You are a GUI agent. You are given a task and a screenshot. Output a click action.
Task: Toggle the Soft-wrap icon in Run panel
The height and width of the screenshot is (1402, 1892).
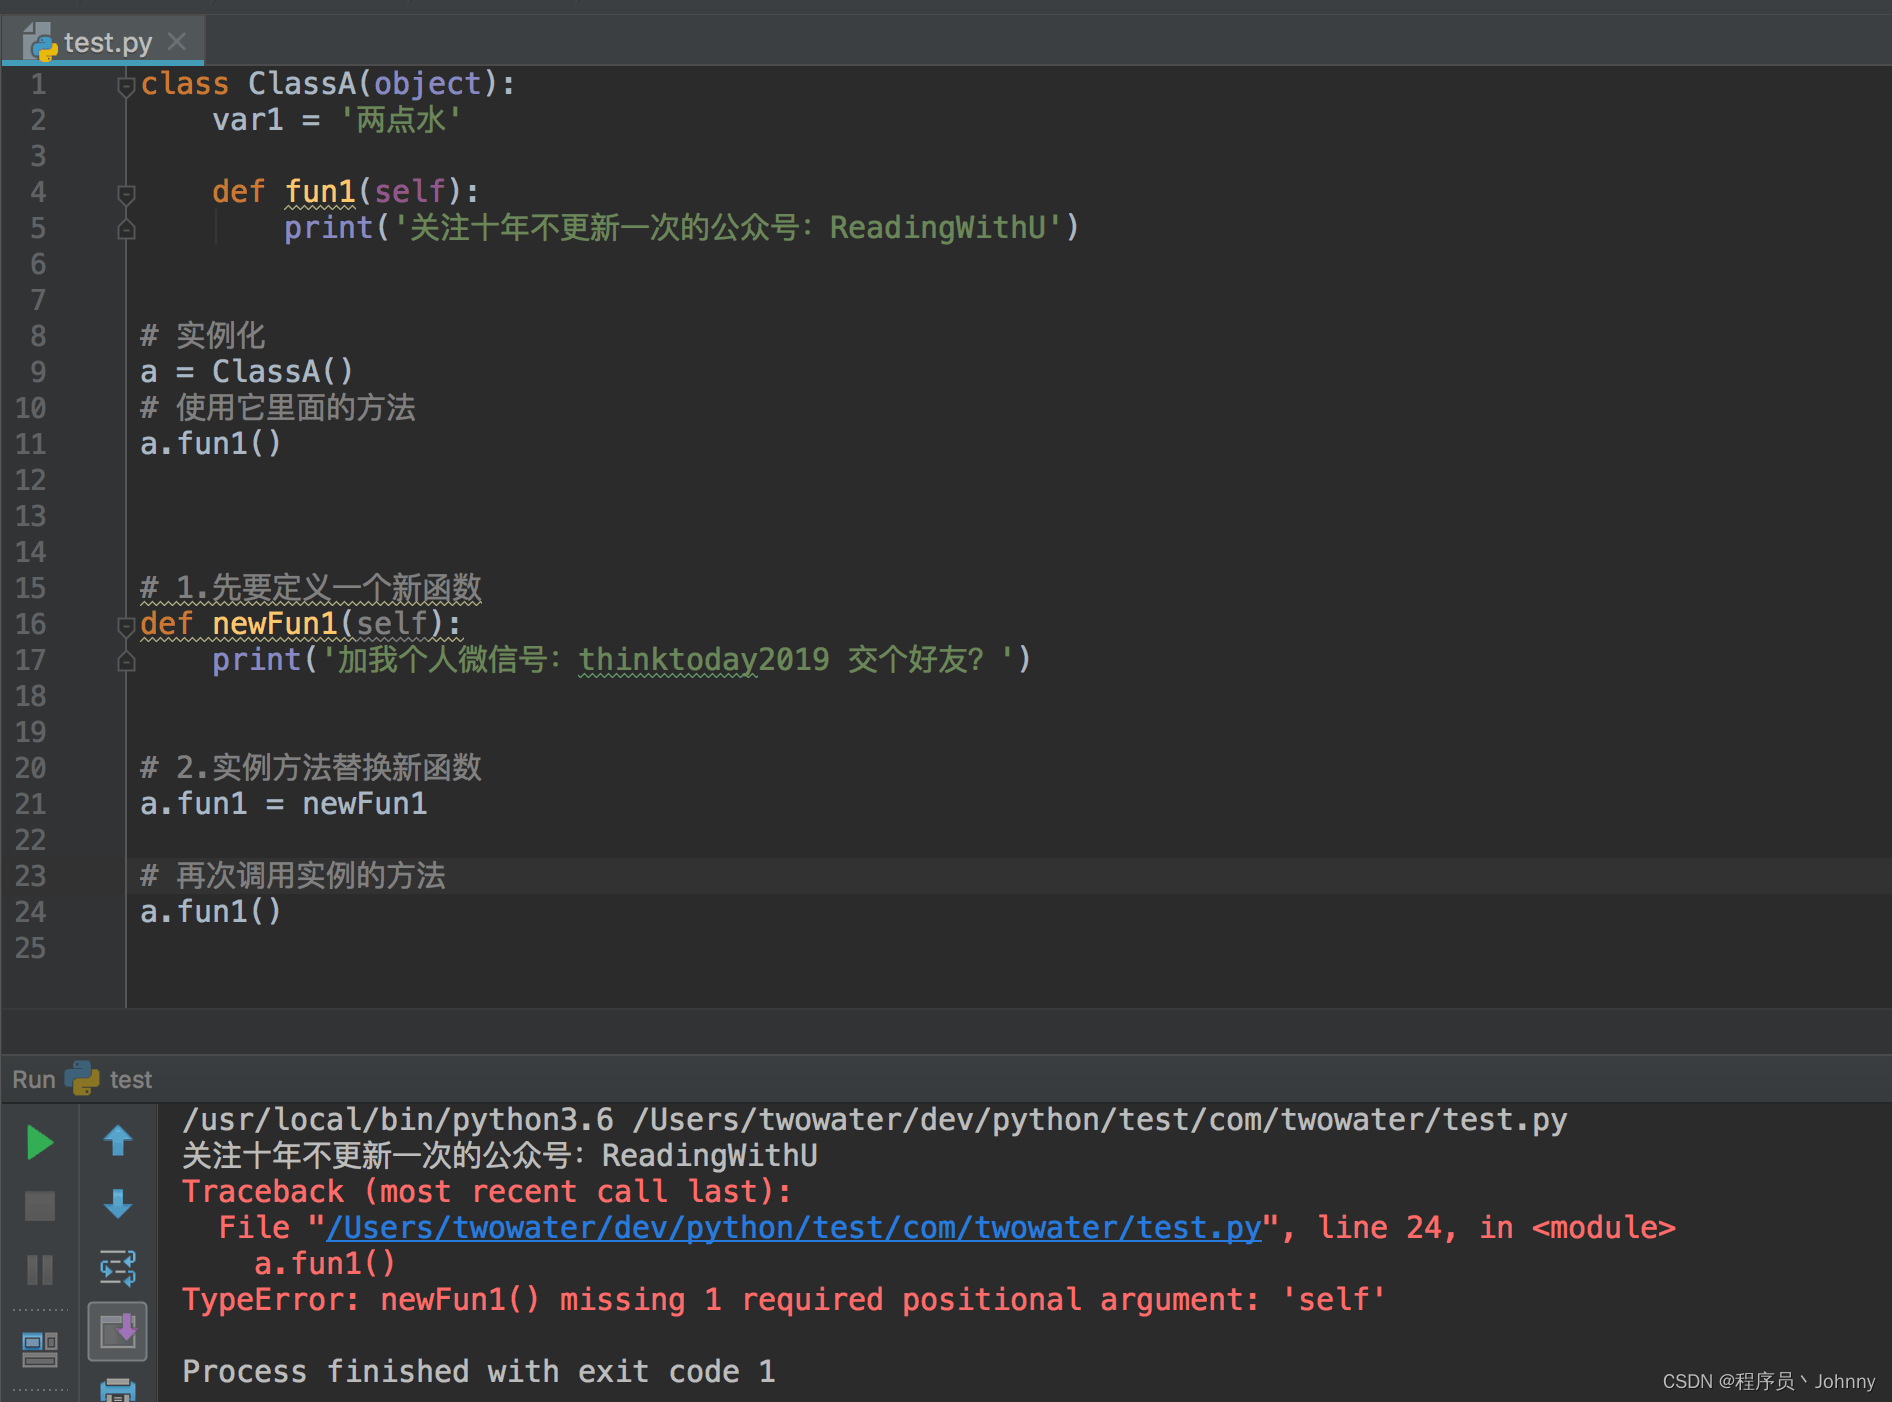(x=118, y=1268)
